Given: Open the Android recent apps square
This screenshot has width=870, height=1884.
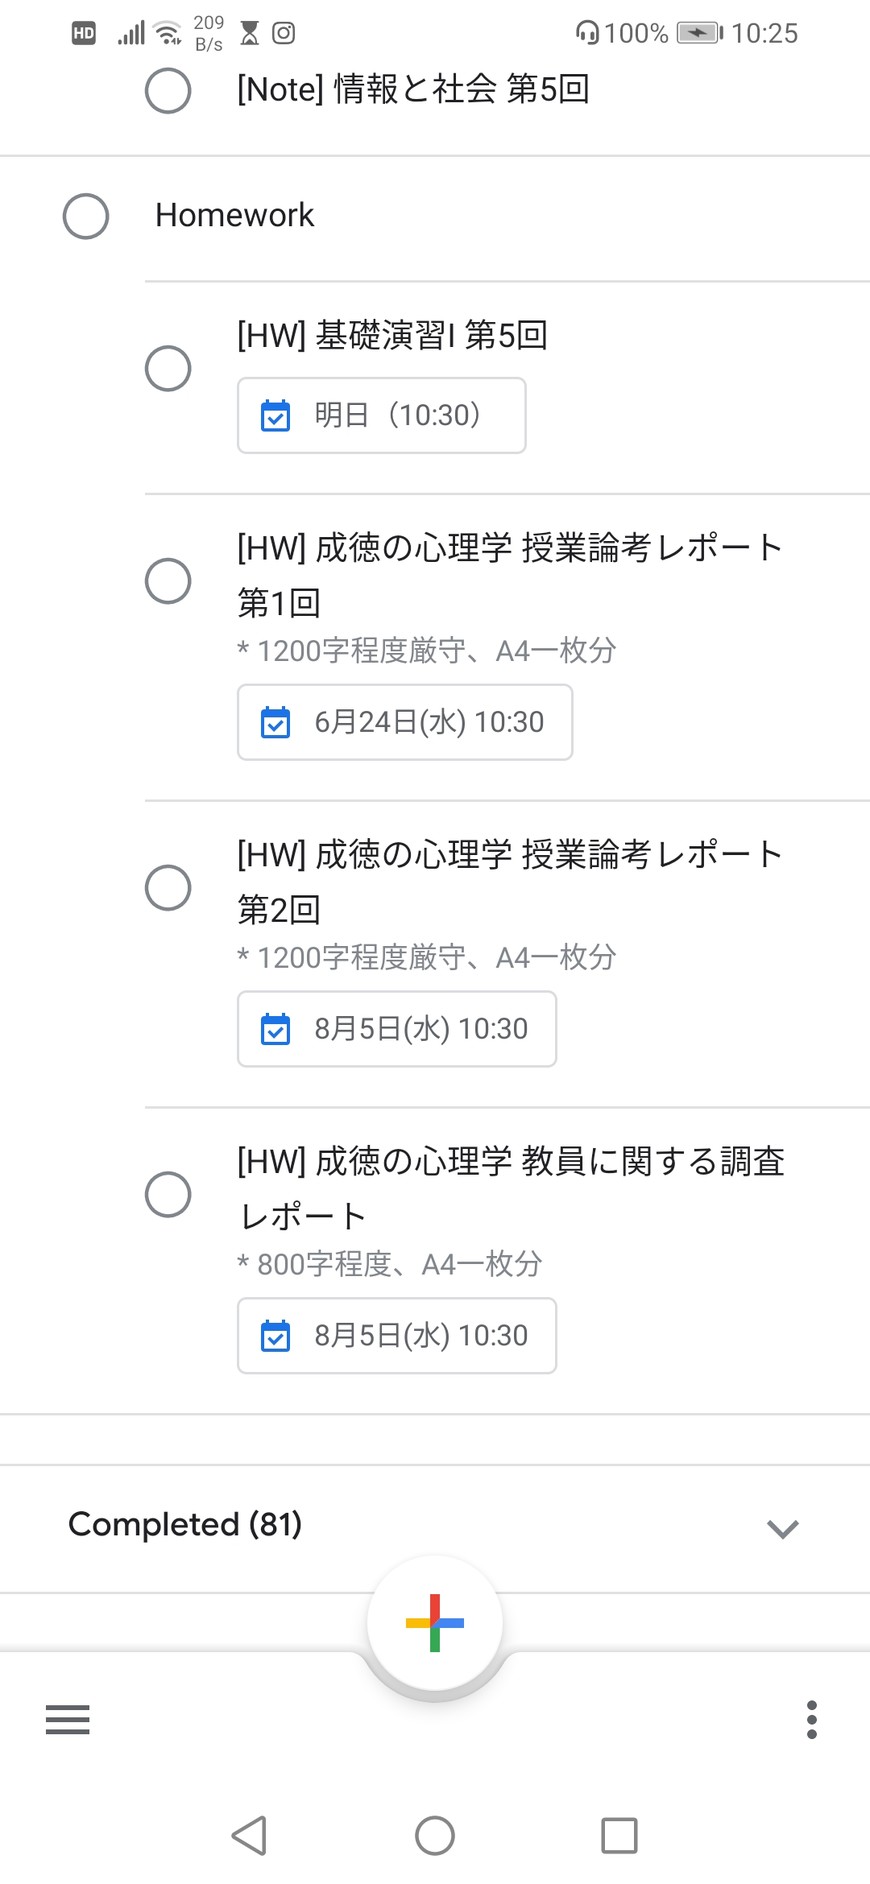Looking at the screenshot, I should (619, 1835).
